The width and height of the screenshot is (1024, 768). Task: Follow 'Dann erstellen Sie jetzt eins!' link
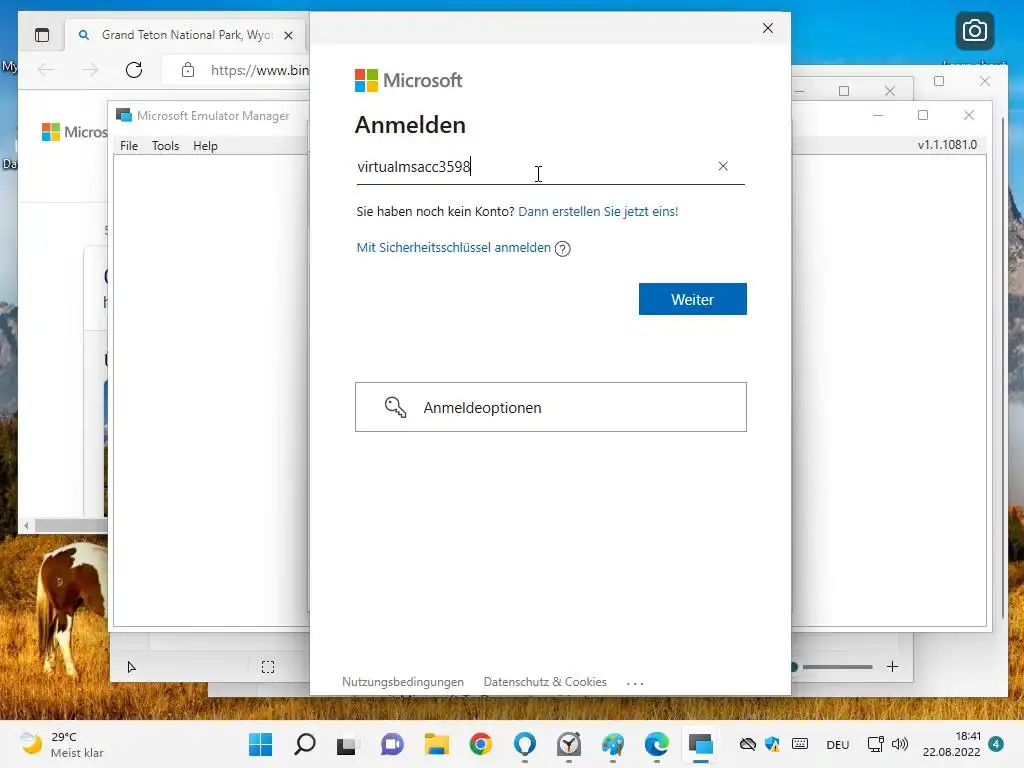pyautogui.click(x=598, y=212)
